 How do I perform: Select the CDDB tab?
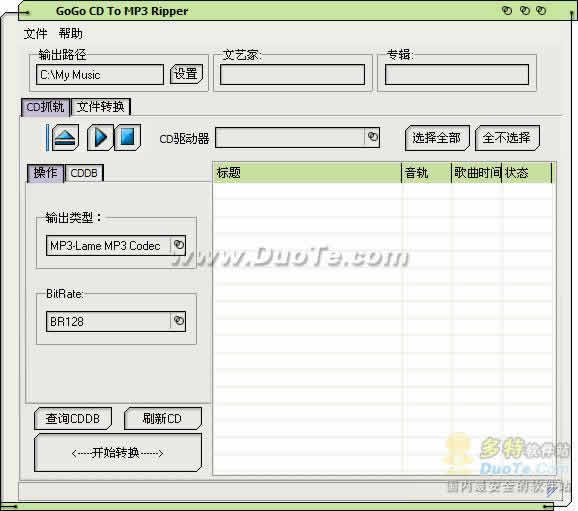point(84,173)
